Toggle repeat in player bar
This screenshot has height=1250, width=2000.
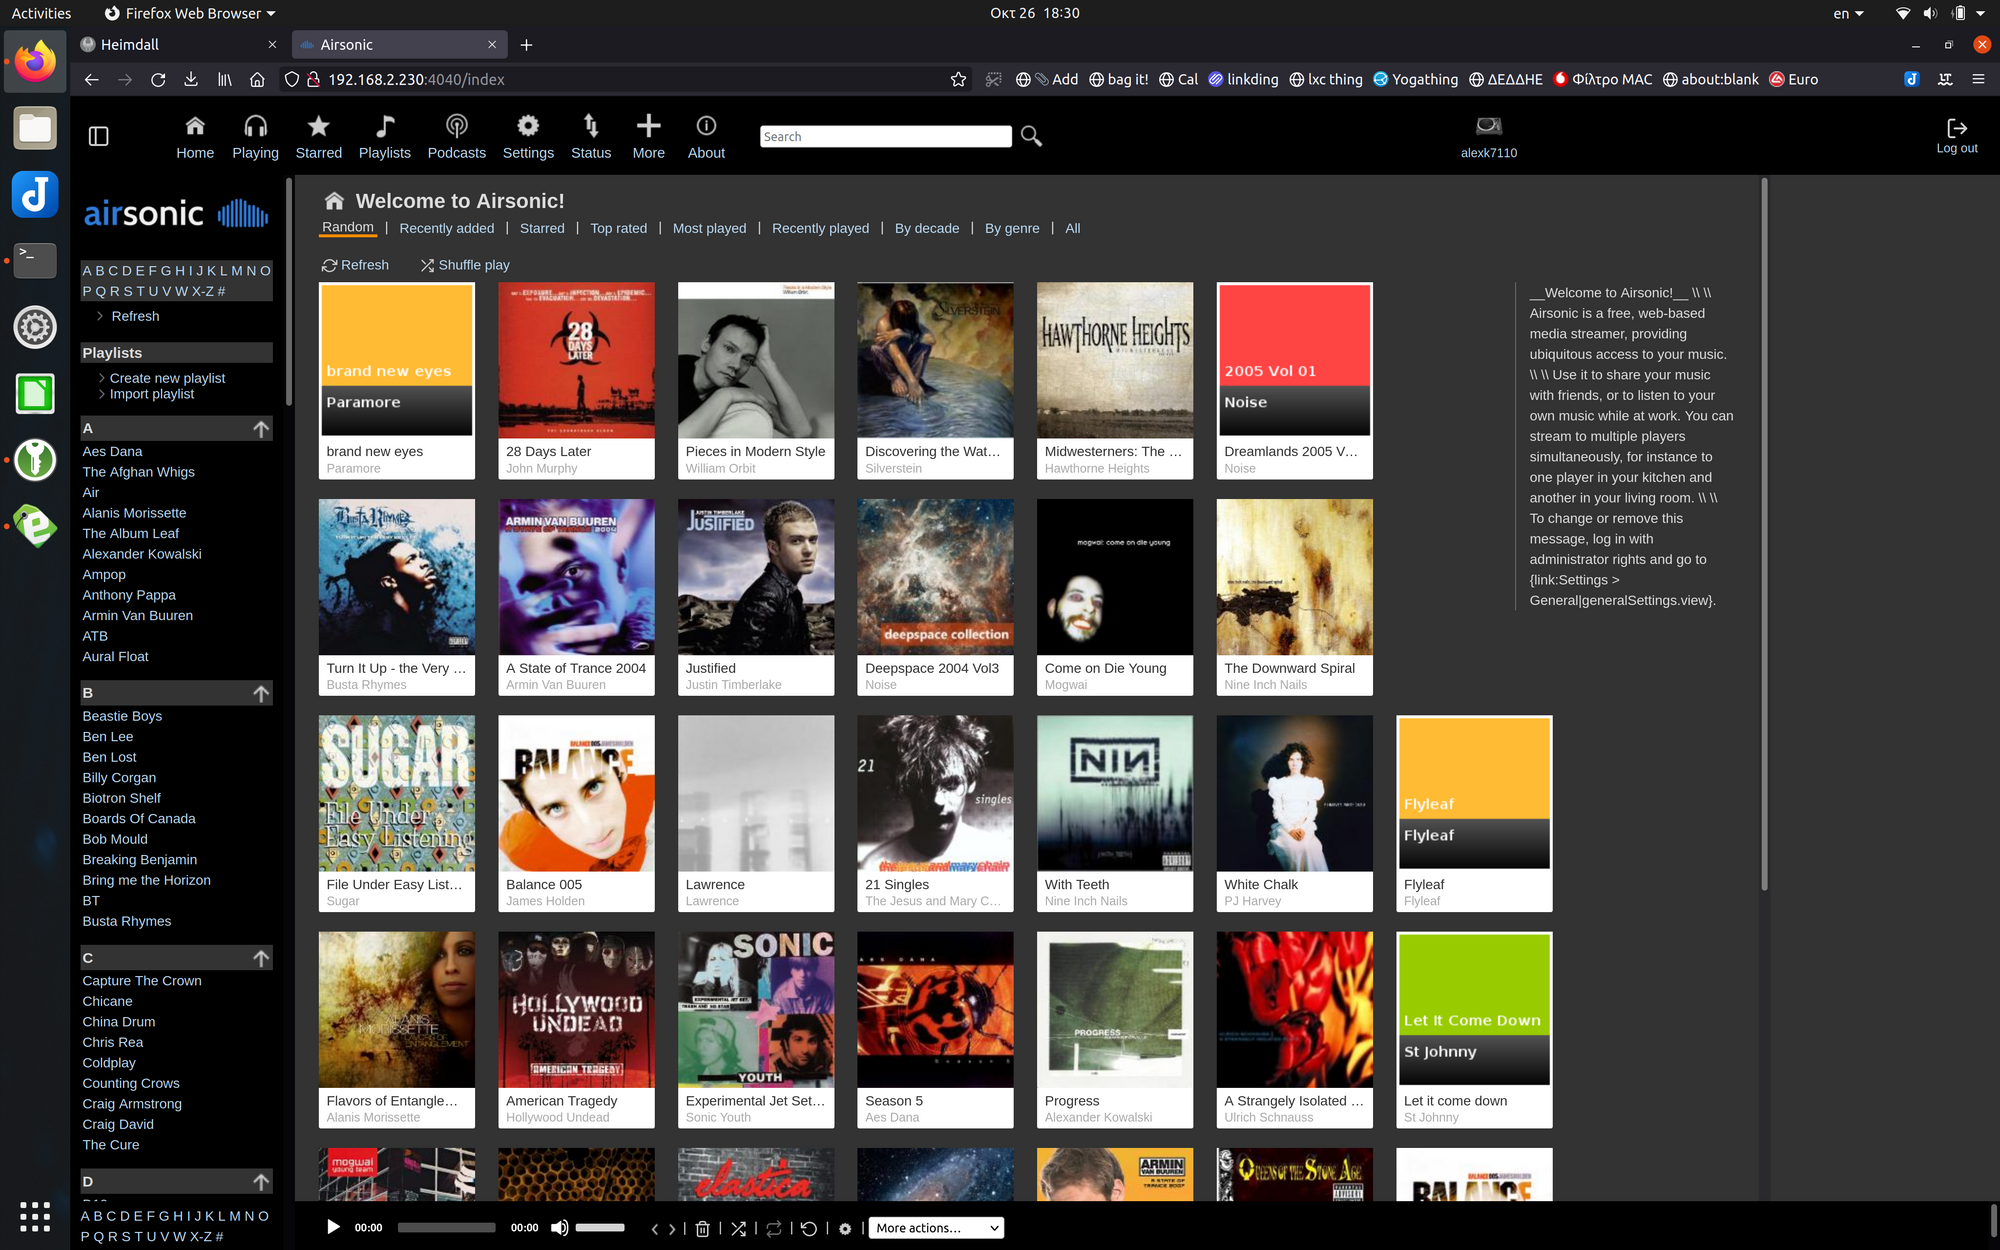pos(774,1229)
